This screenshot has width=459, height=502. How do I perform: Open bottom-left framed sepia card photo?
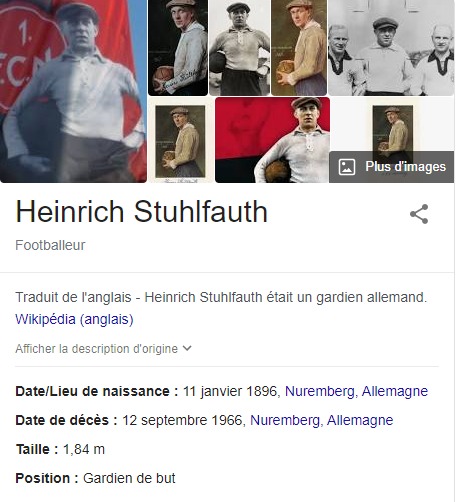(x=181, y=140)
